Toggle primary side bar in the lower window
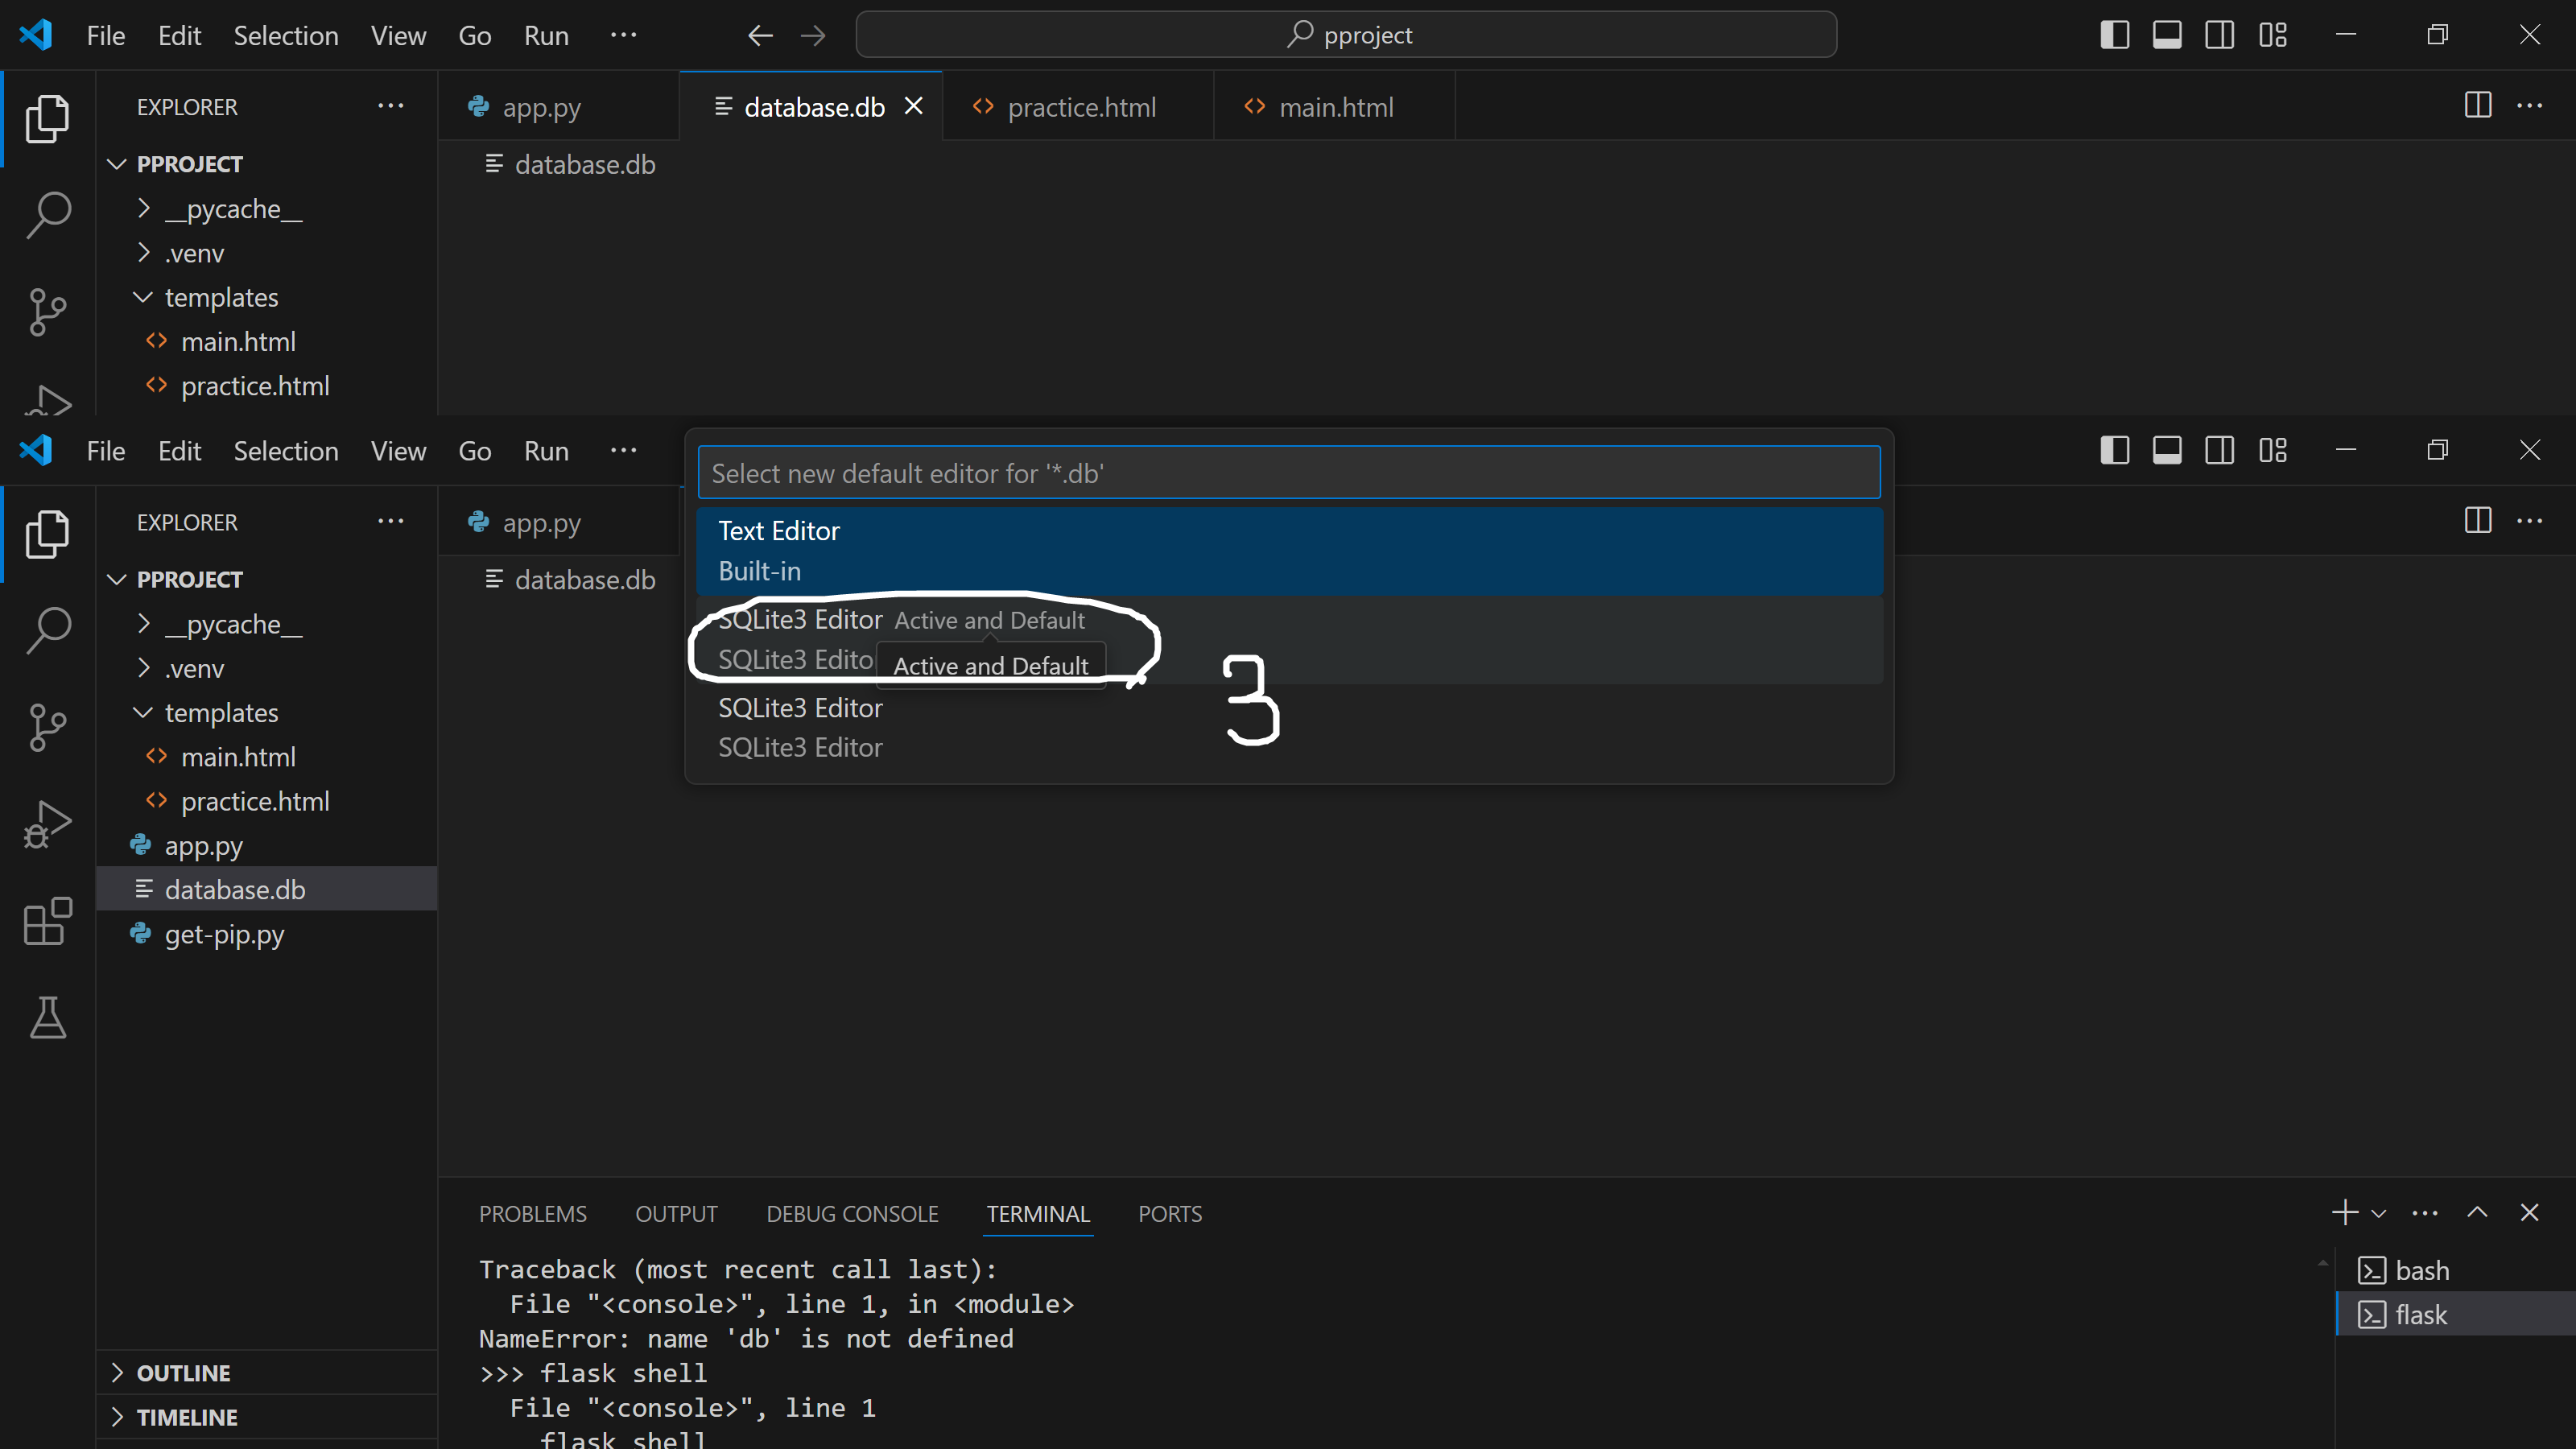This screenshot has width=2576, height=1449. [2114, 450]
